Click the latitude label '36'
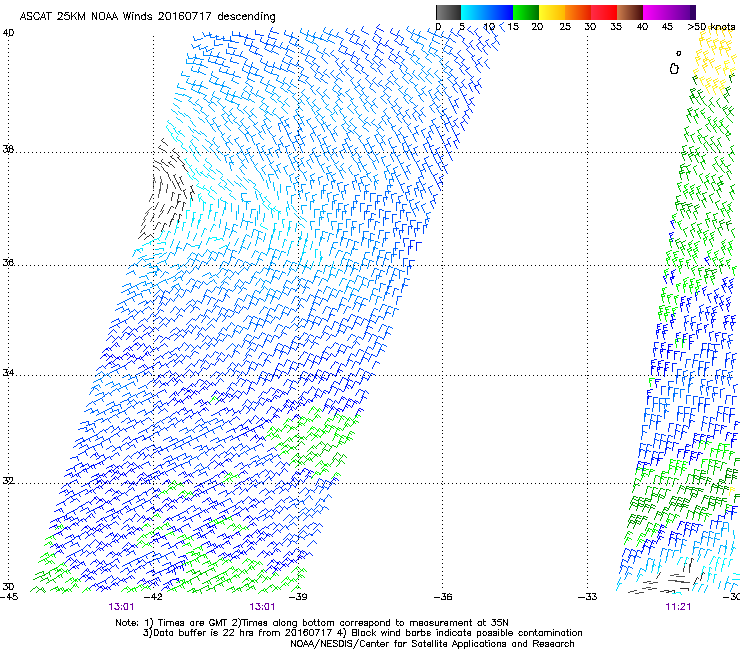 point(8,262)
